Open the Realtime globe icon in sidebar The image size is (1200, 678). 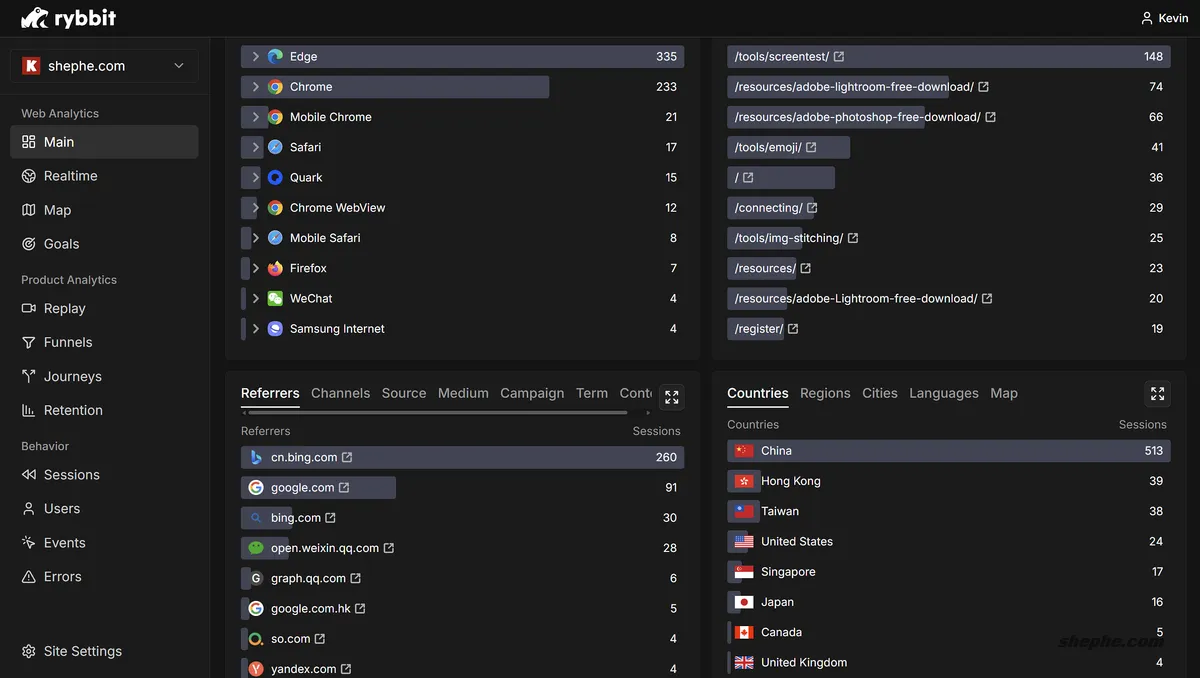tap(29, 176)
